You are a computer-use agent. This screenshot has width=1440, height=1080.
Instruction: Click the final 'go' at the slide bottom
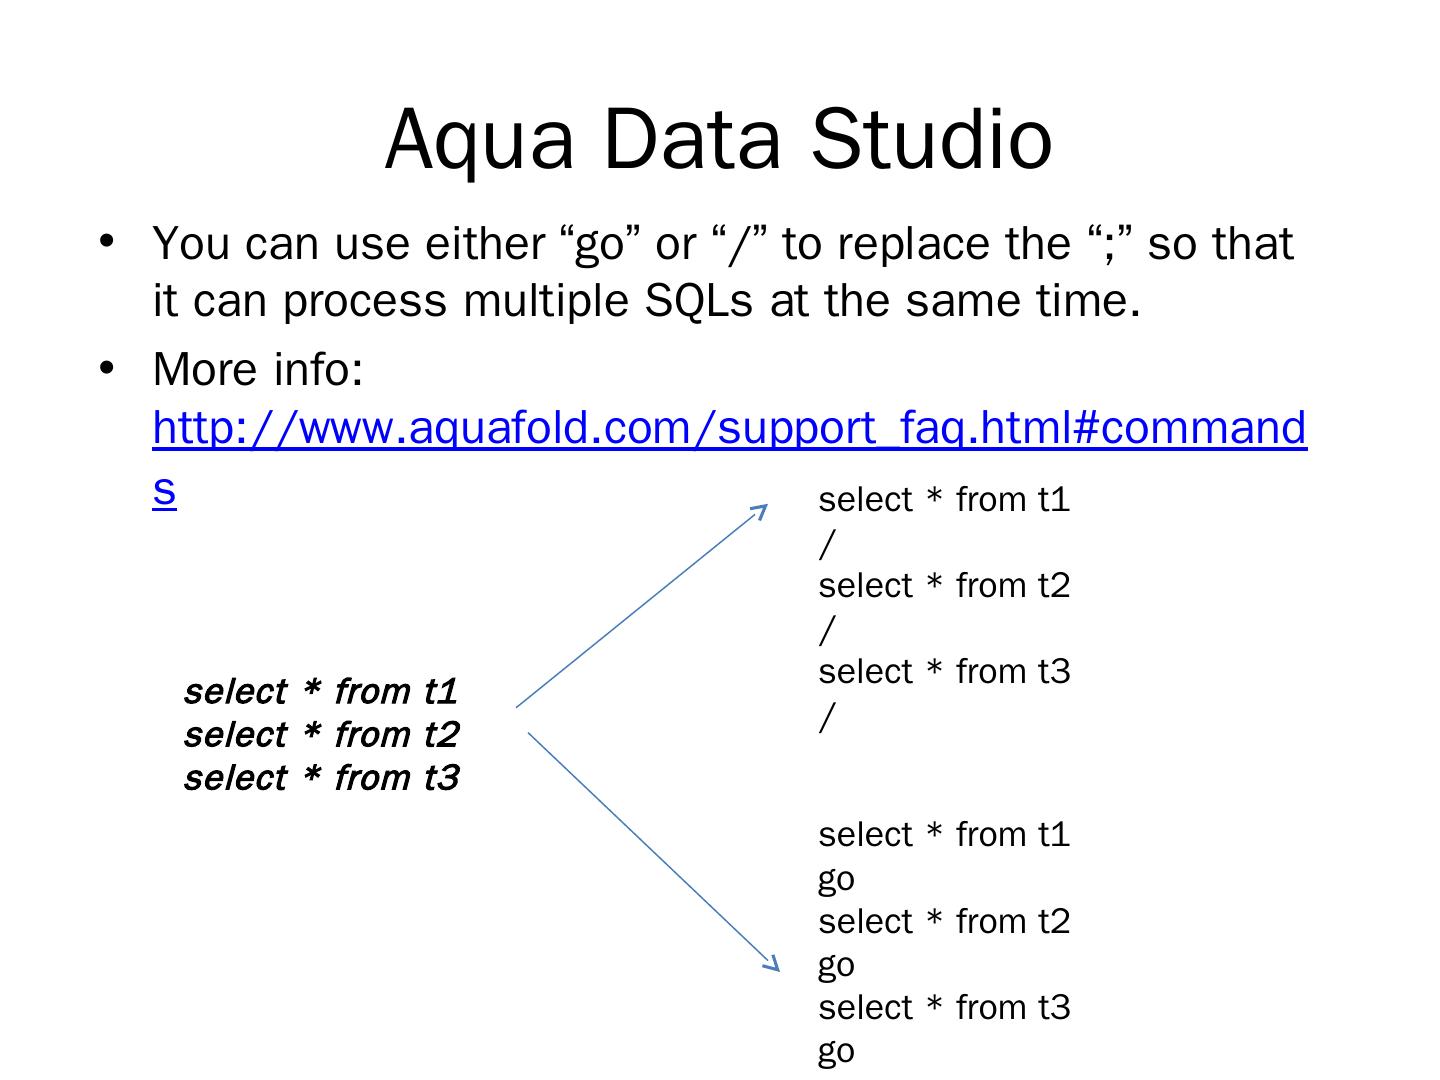click(x=836, y=1051)
